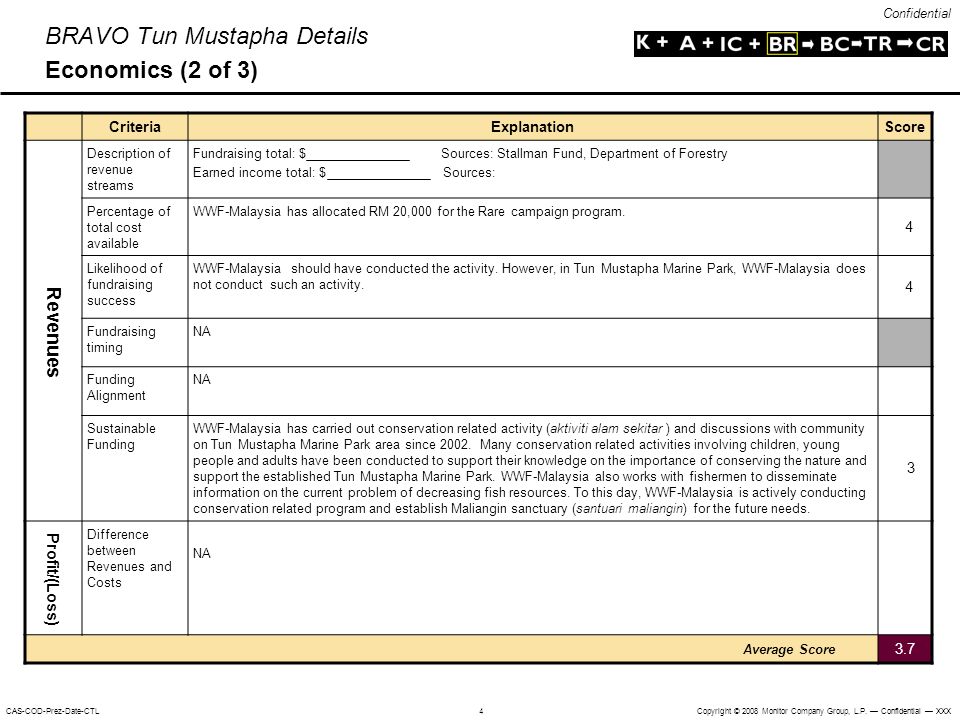This screenshot has height=720, width=960.
Task: Select 'Funding Alignment' criteria cell
Action: [x=135, y=391]
